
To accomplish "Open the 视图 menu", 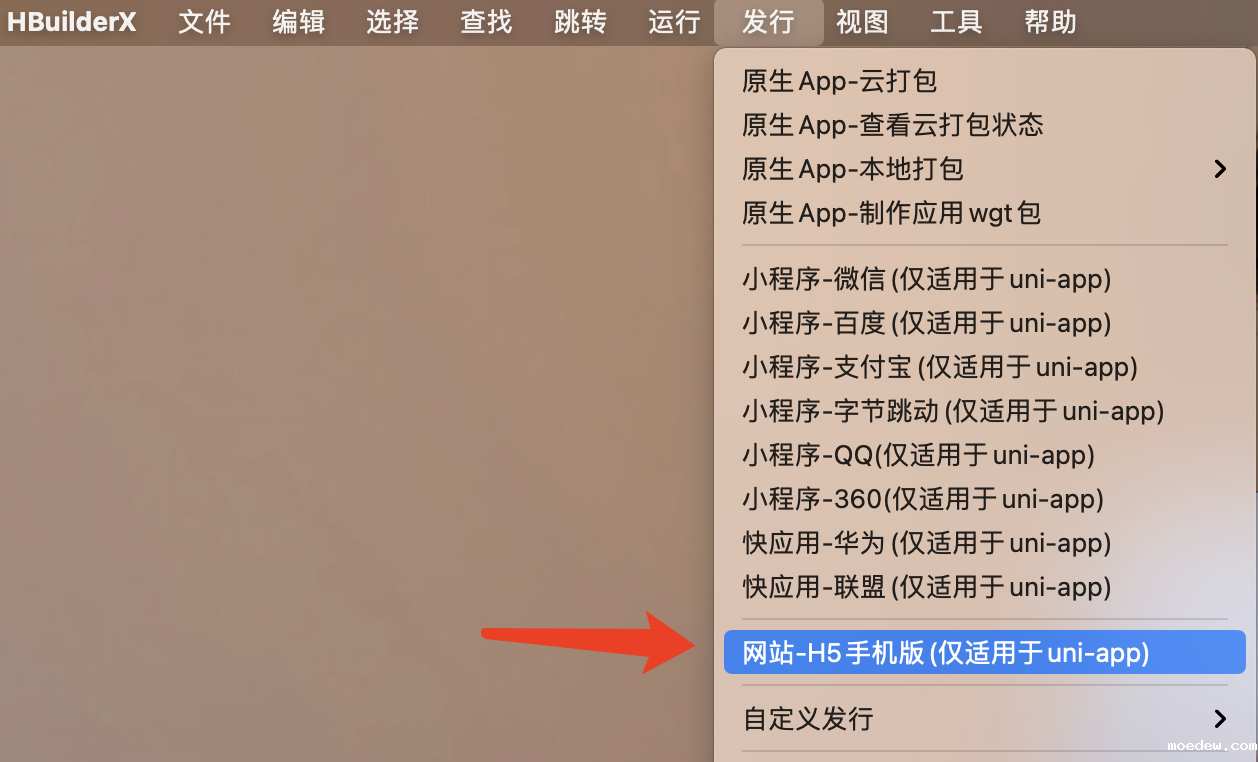I will tap(862, 21).
